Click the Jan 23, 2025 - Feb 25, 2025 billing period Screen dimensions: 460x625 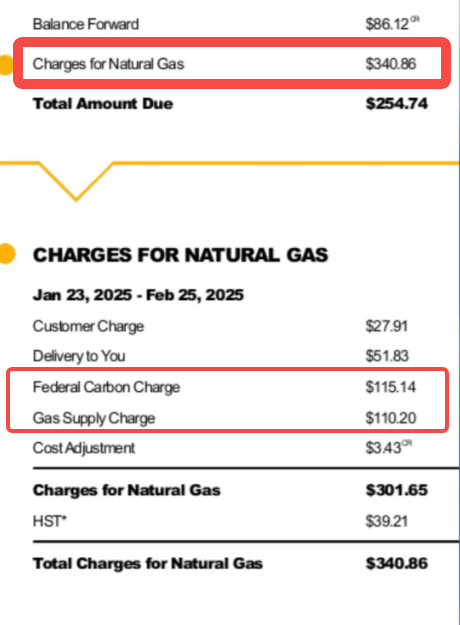(138, 295)
